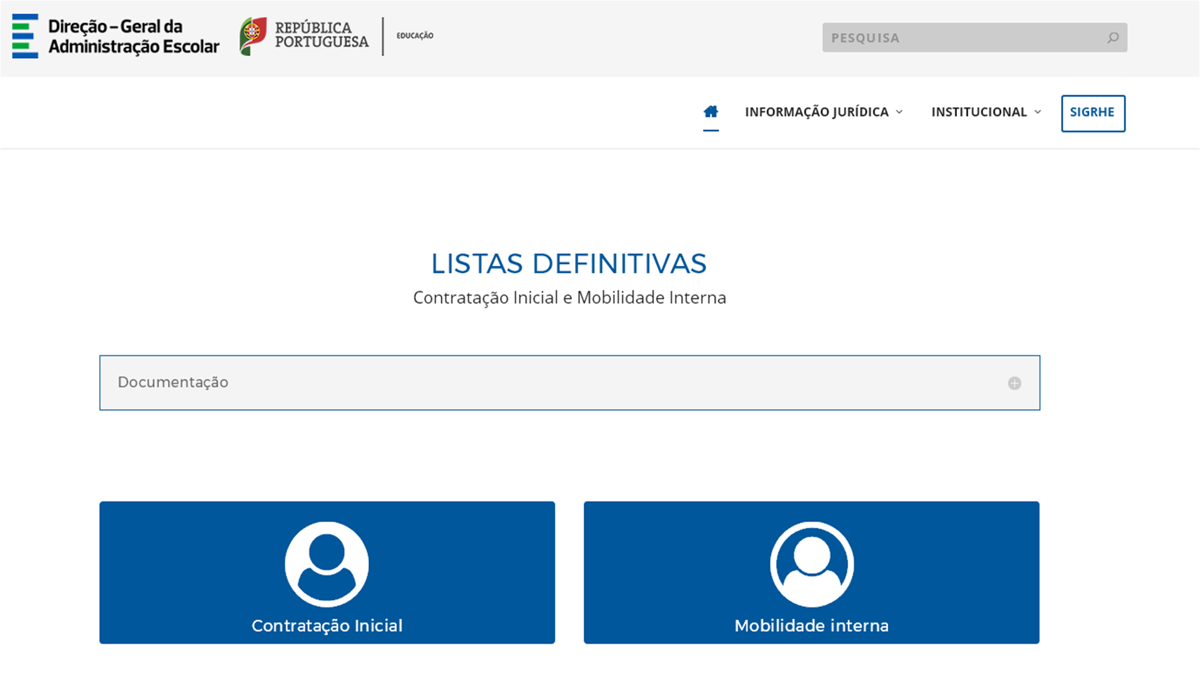Go to home via house icon

pyautogui.click(x=711, y=112)
